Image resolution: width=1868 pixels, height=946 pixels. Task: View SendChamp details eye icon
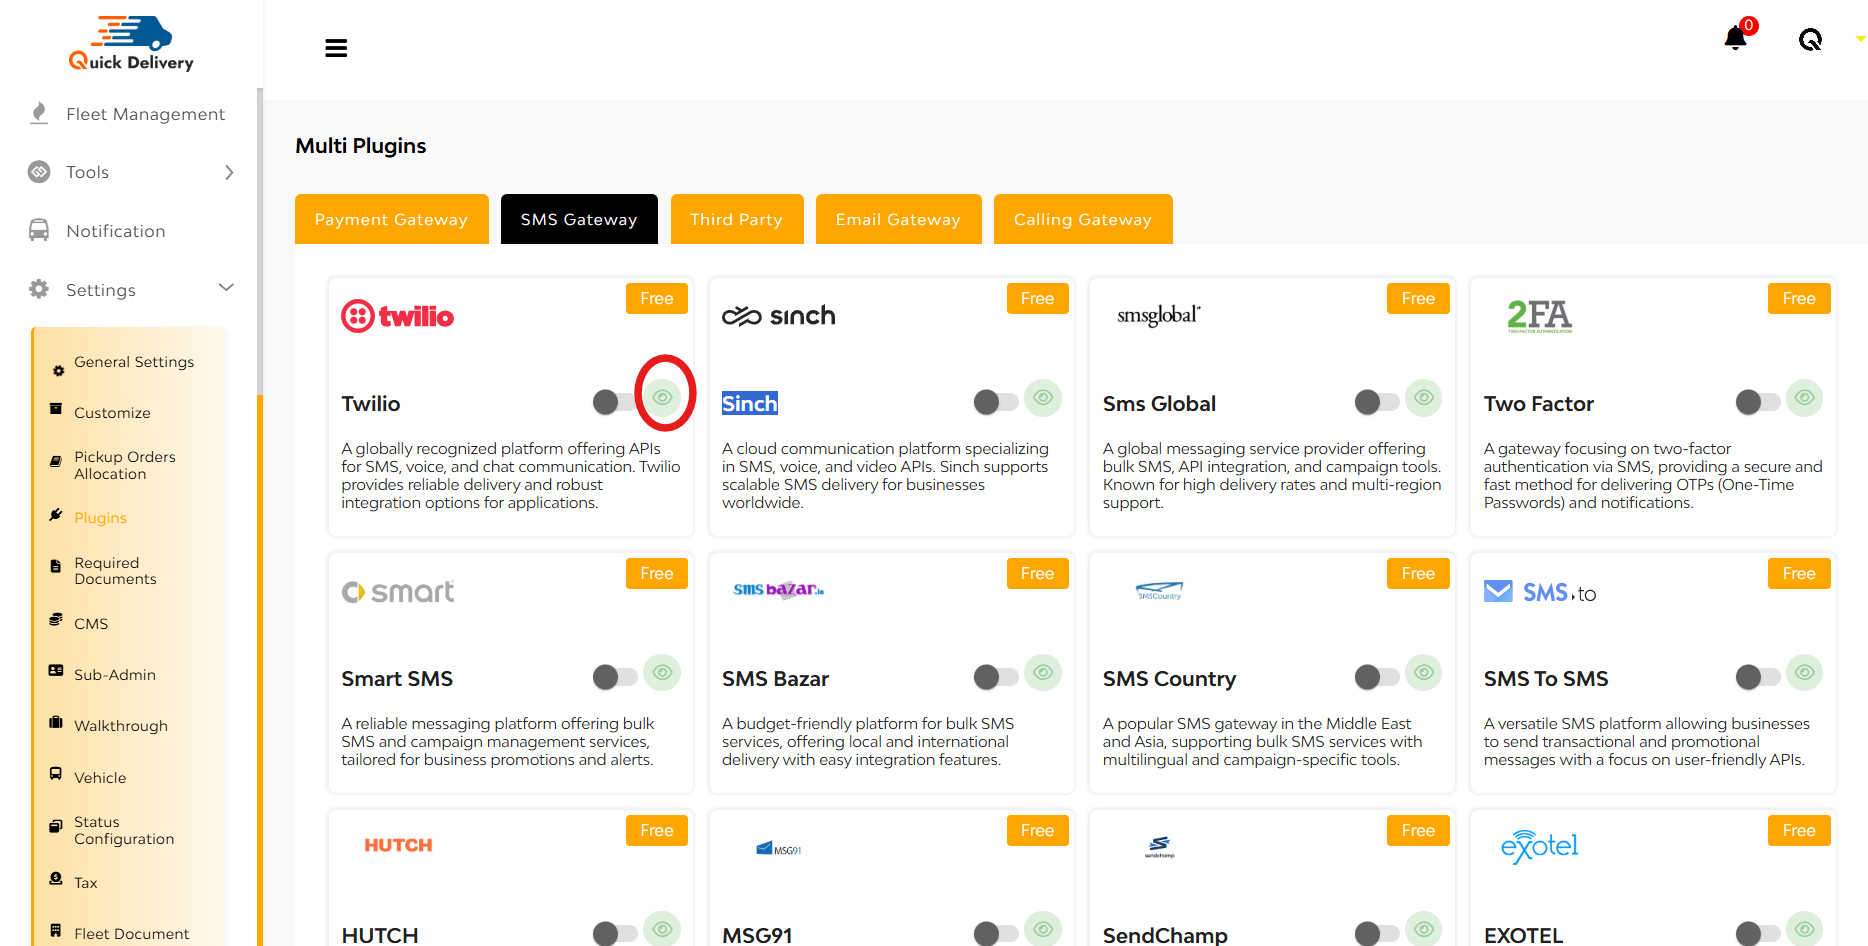coord(1424,929)
